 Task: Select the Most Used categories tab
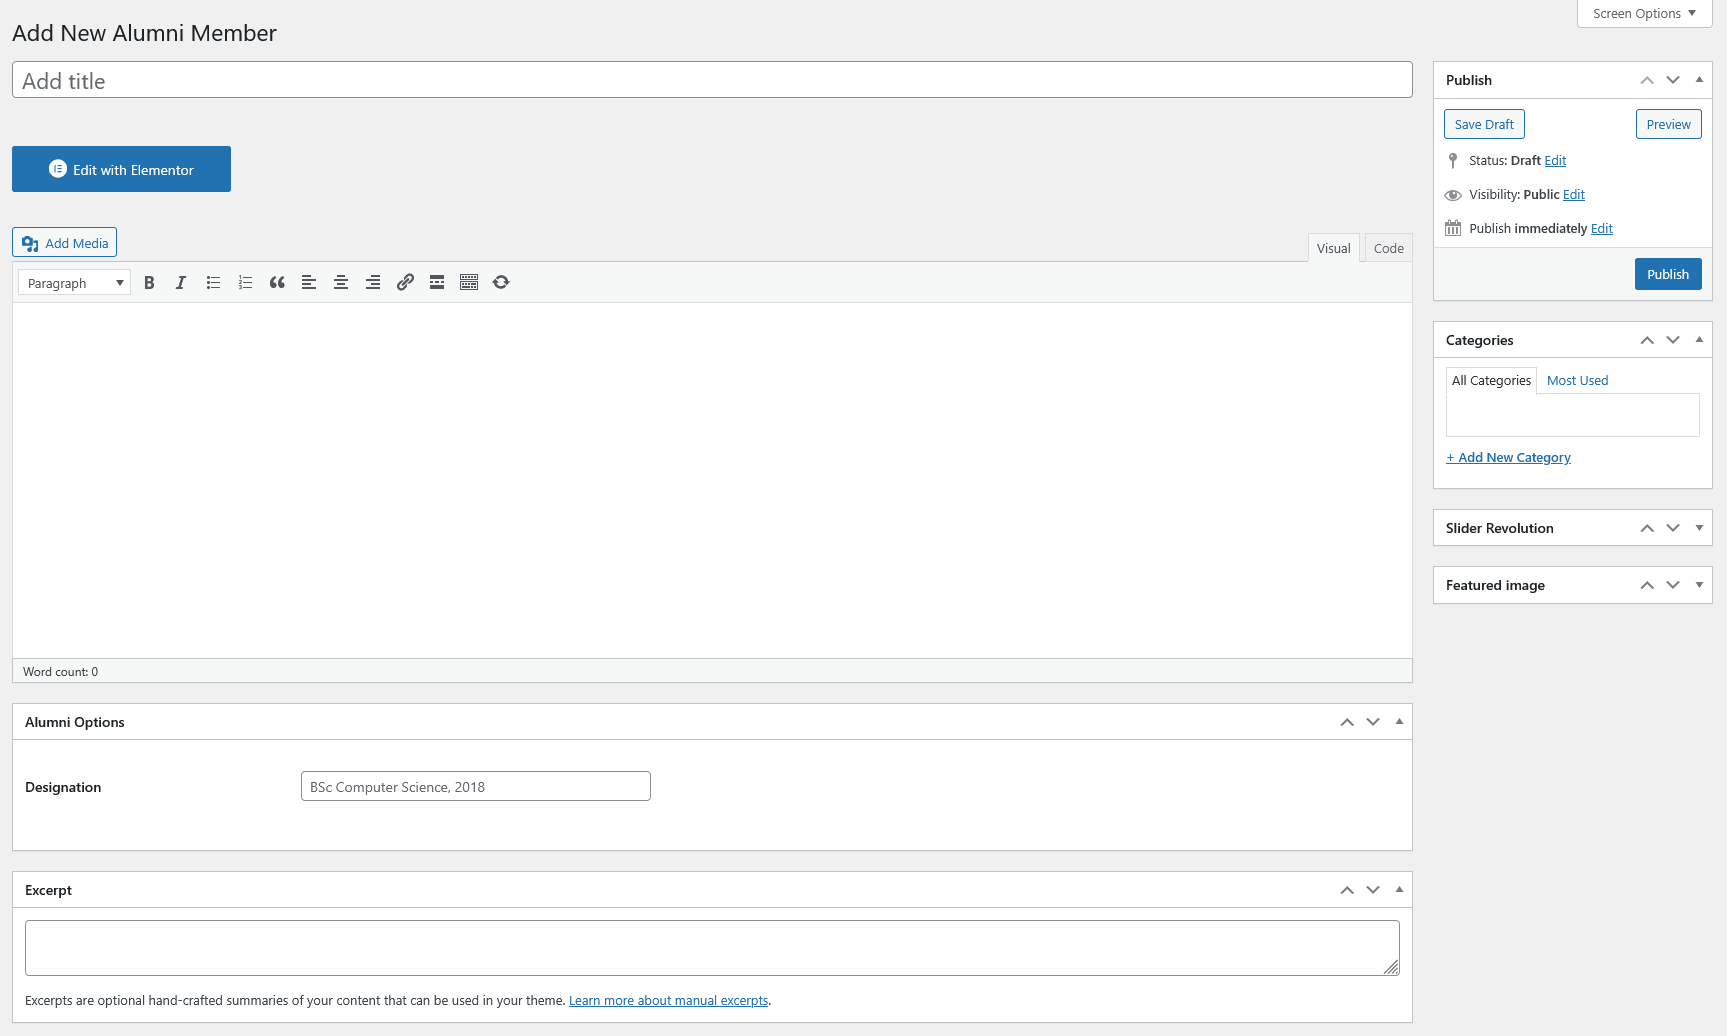point(1577,380)
